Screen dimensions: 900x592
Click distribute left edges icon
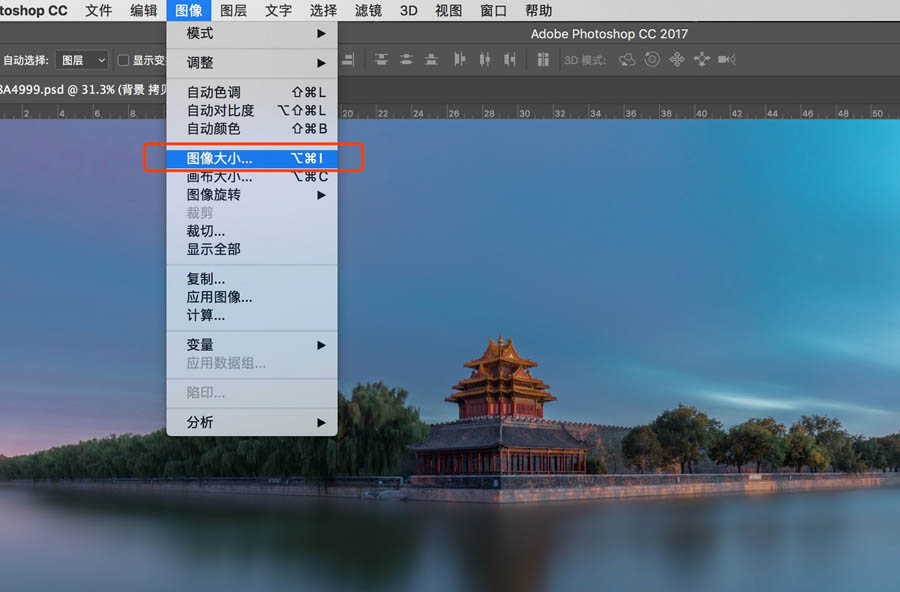[x=459, y=60]
